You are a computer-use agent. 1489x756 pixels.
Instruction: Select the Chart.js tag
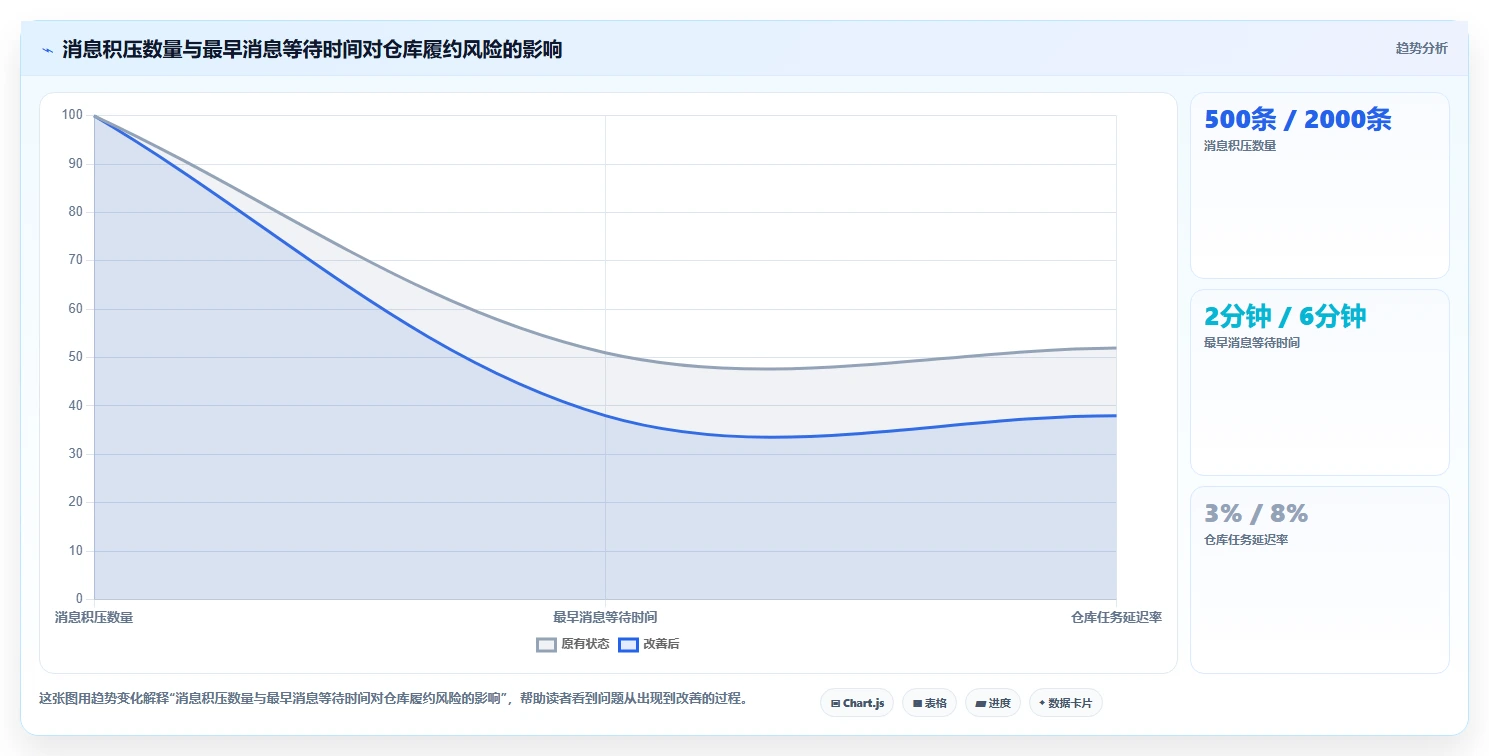(x=857, y=703)
